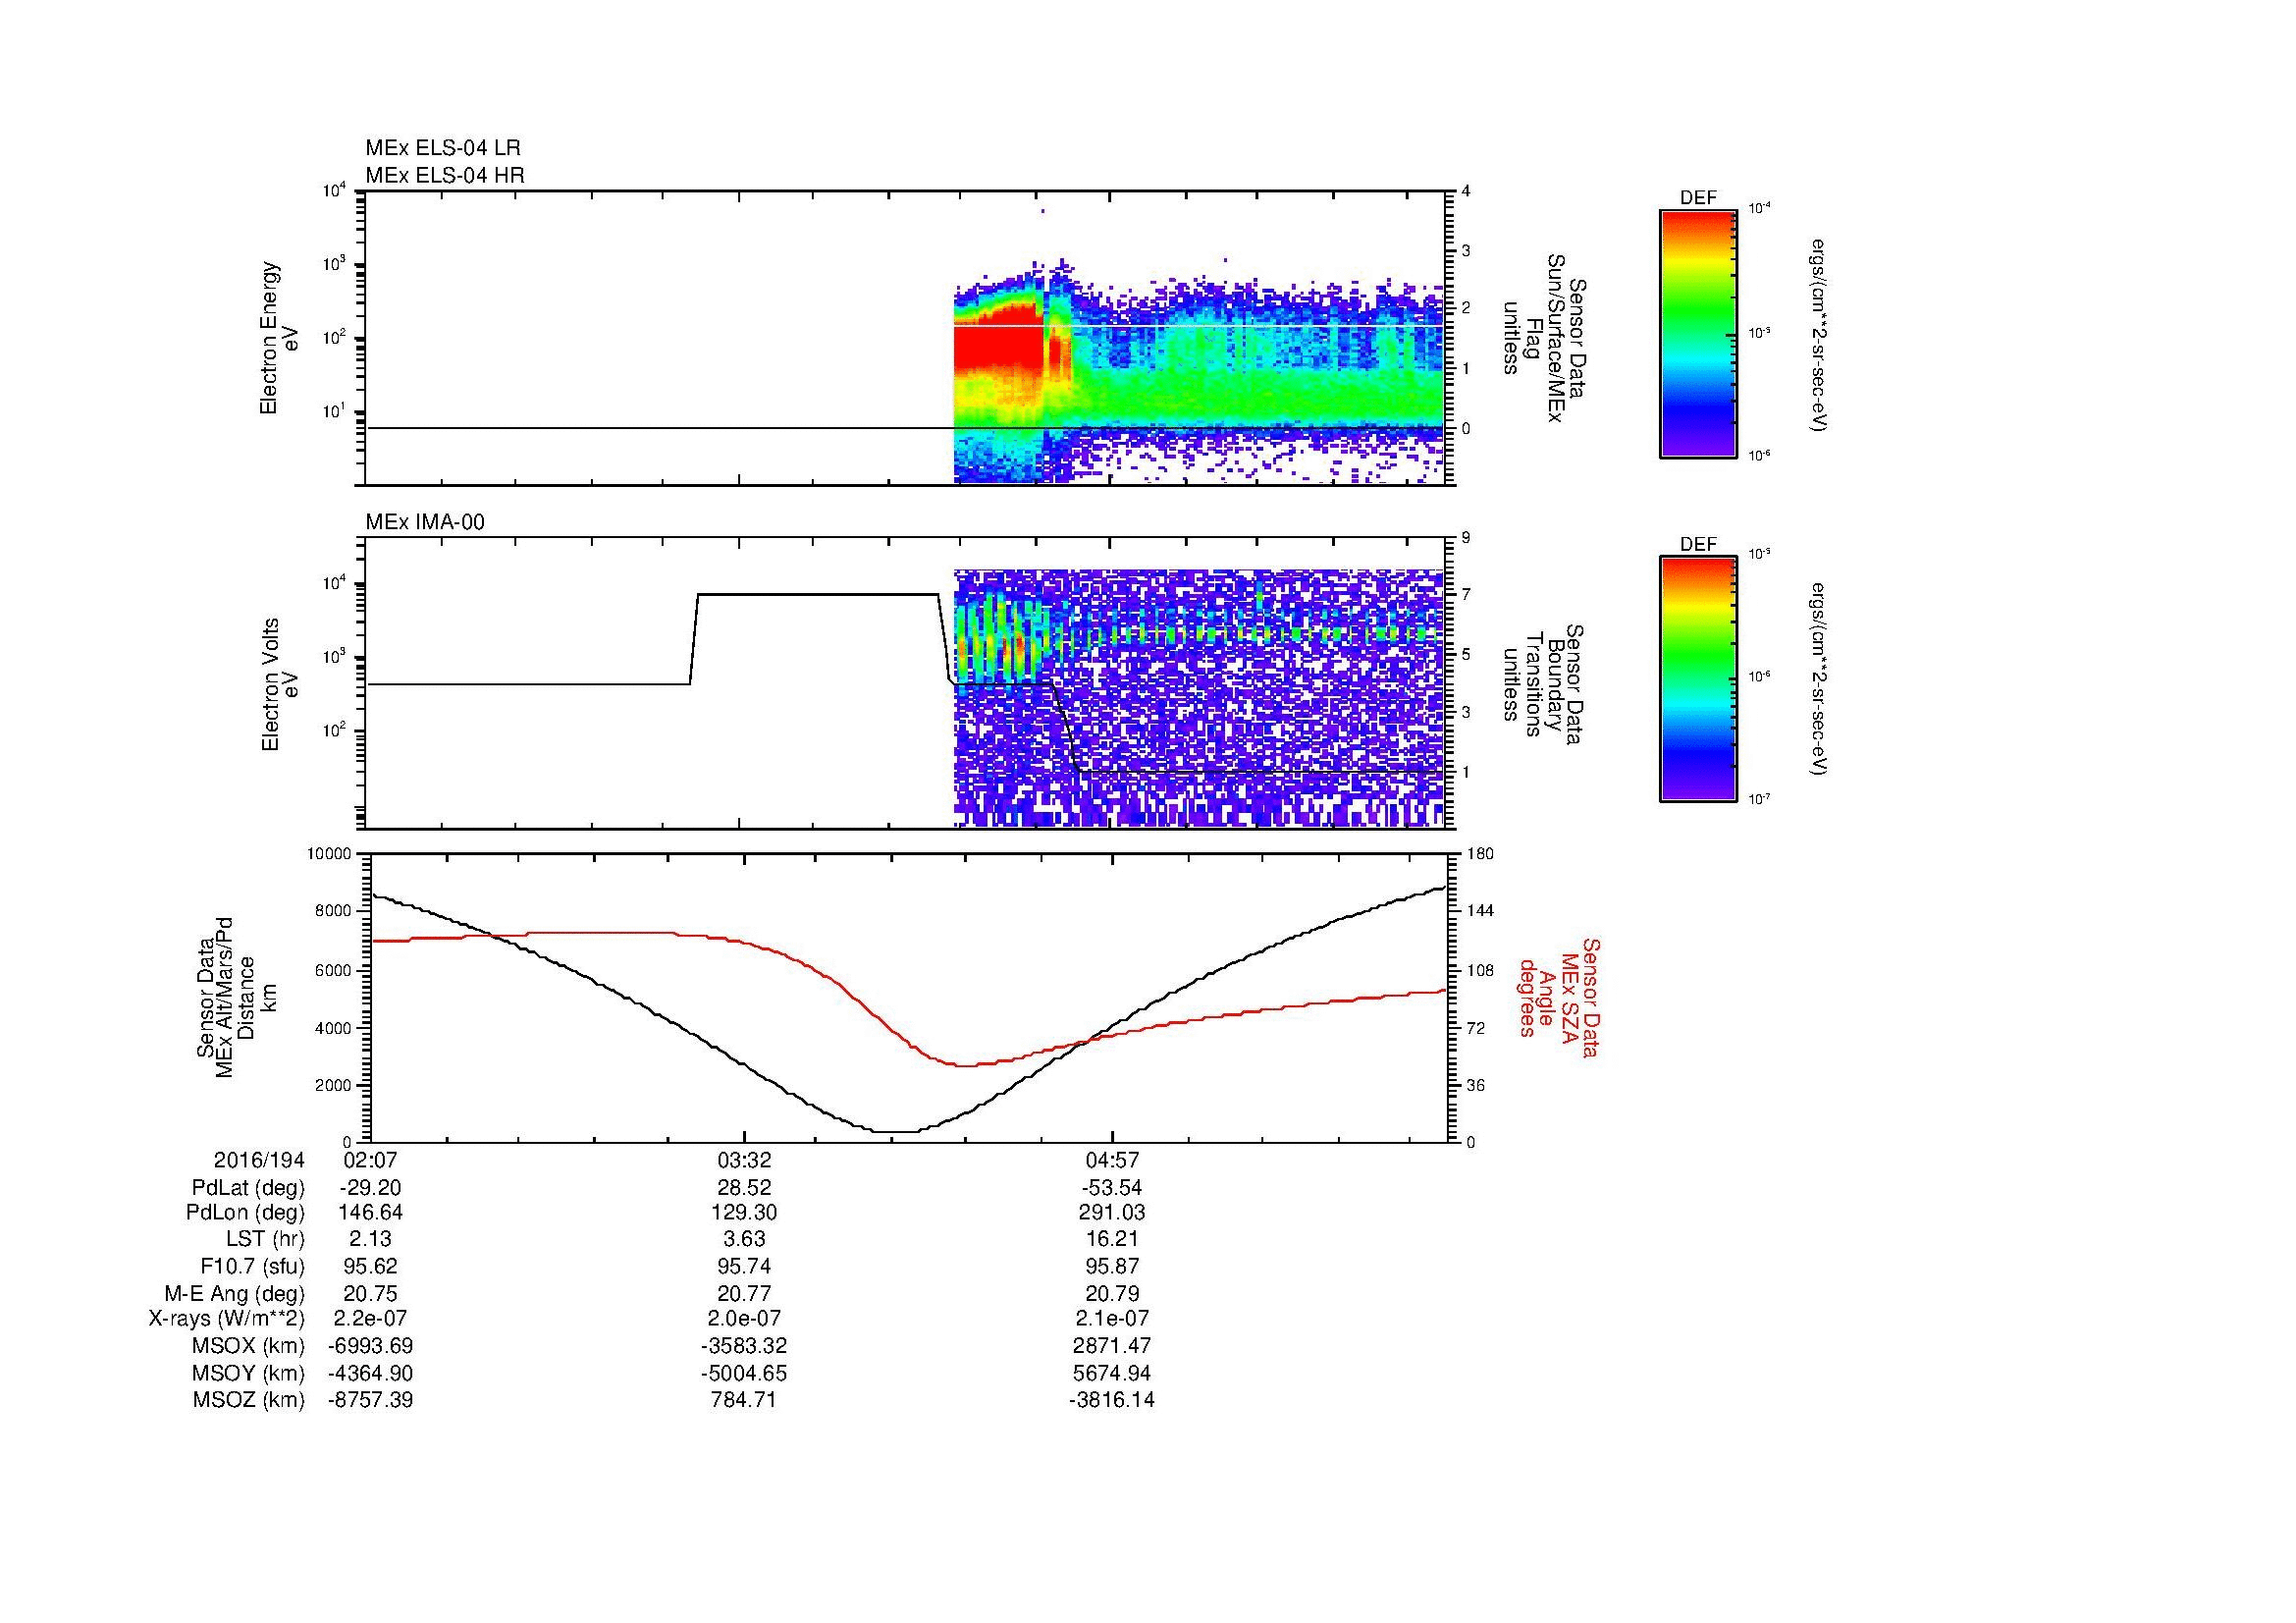This screenshot has height=1623, width=2296.
Task: Click the date label '2016/194'
Action: (259, 1160)
